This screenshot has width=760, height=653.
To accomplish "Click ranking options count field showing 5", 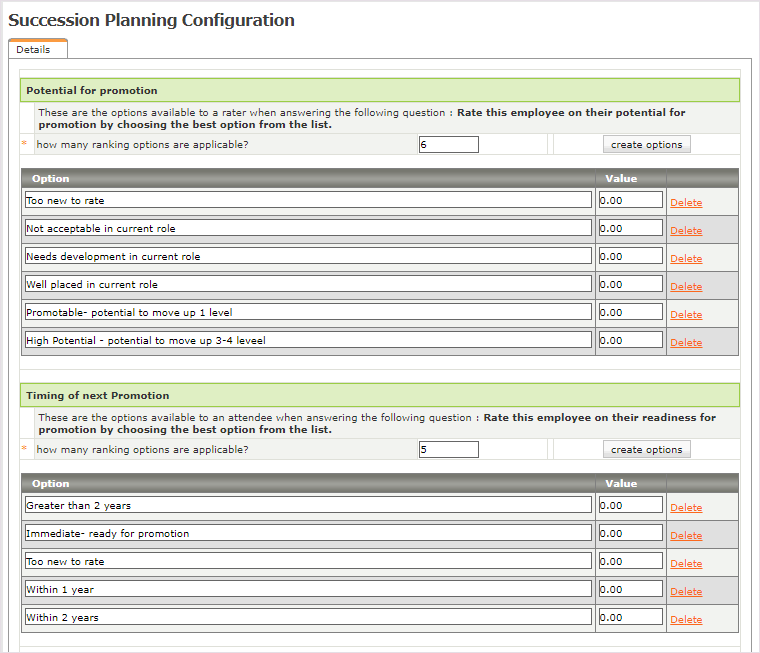I will 448,450.
